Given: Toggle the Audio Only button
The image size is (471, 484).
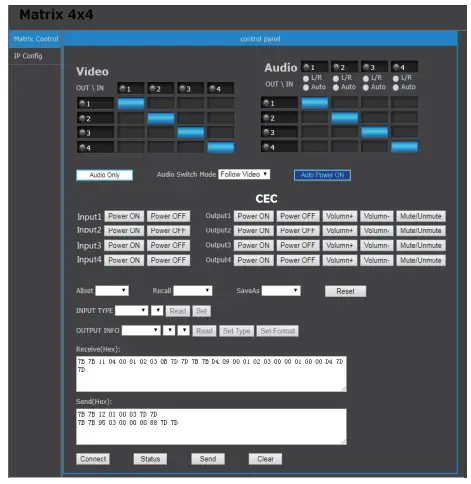Looking at the screenshot, I should [104, 175].
